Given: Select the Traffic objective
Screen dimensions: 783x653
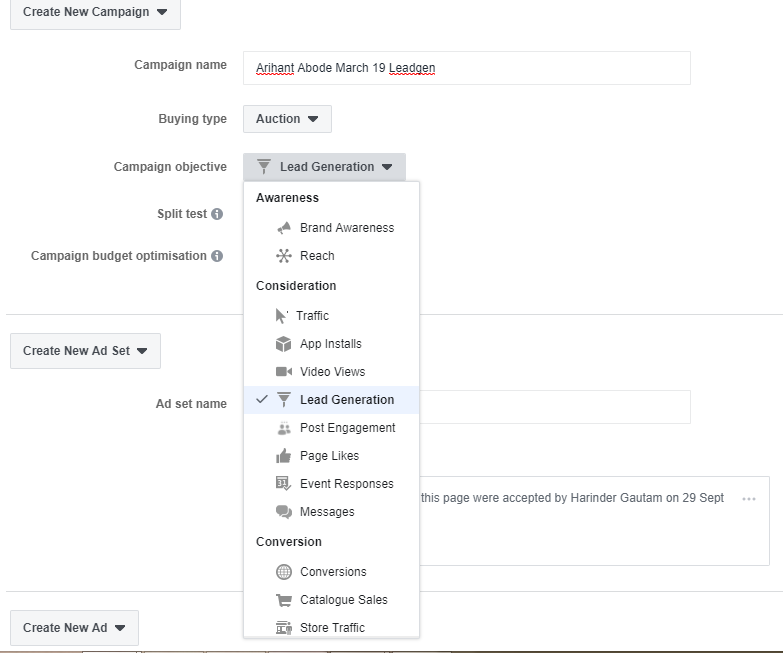Looking at the screenshot, I should tap(332, 316).
